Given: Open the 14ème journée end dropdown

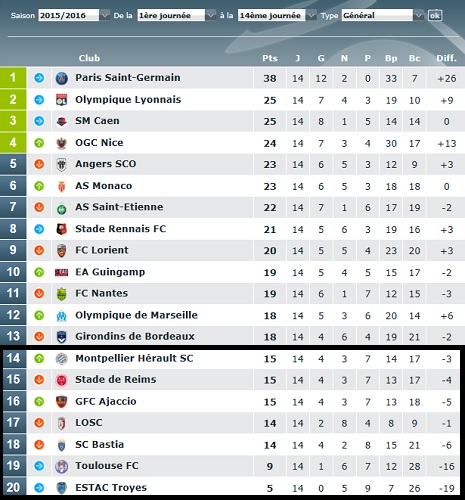Looking at the screenshot, I should pyautogui.click(x=277, y=15).
